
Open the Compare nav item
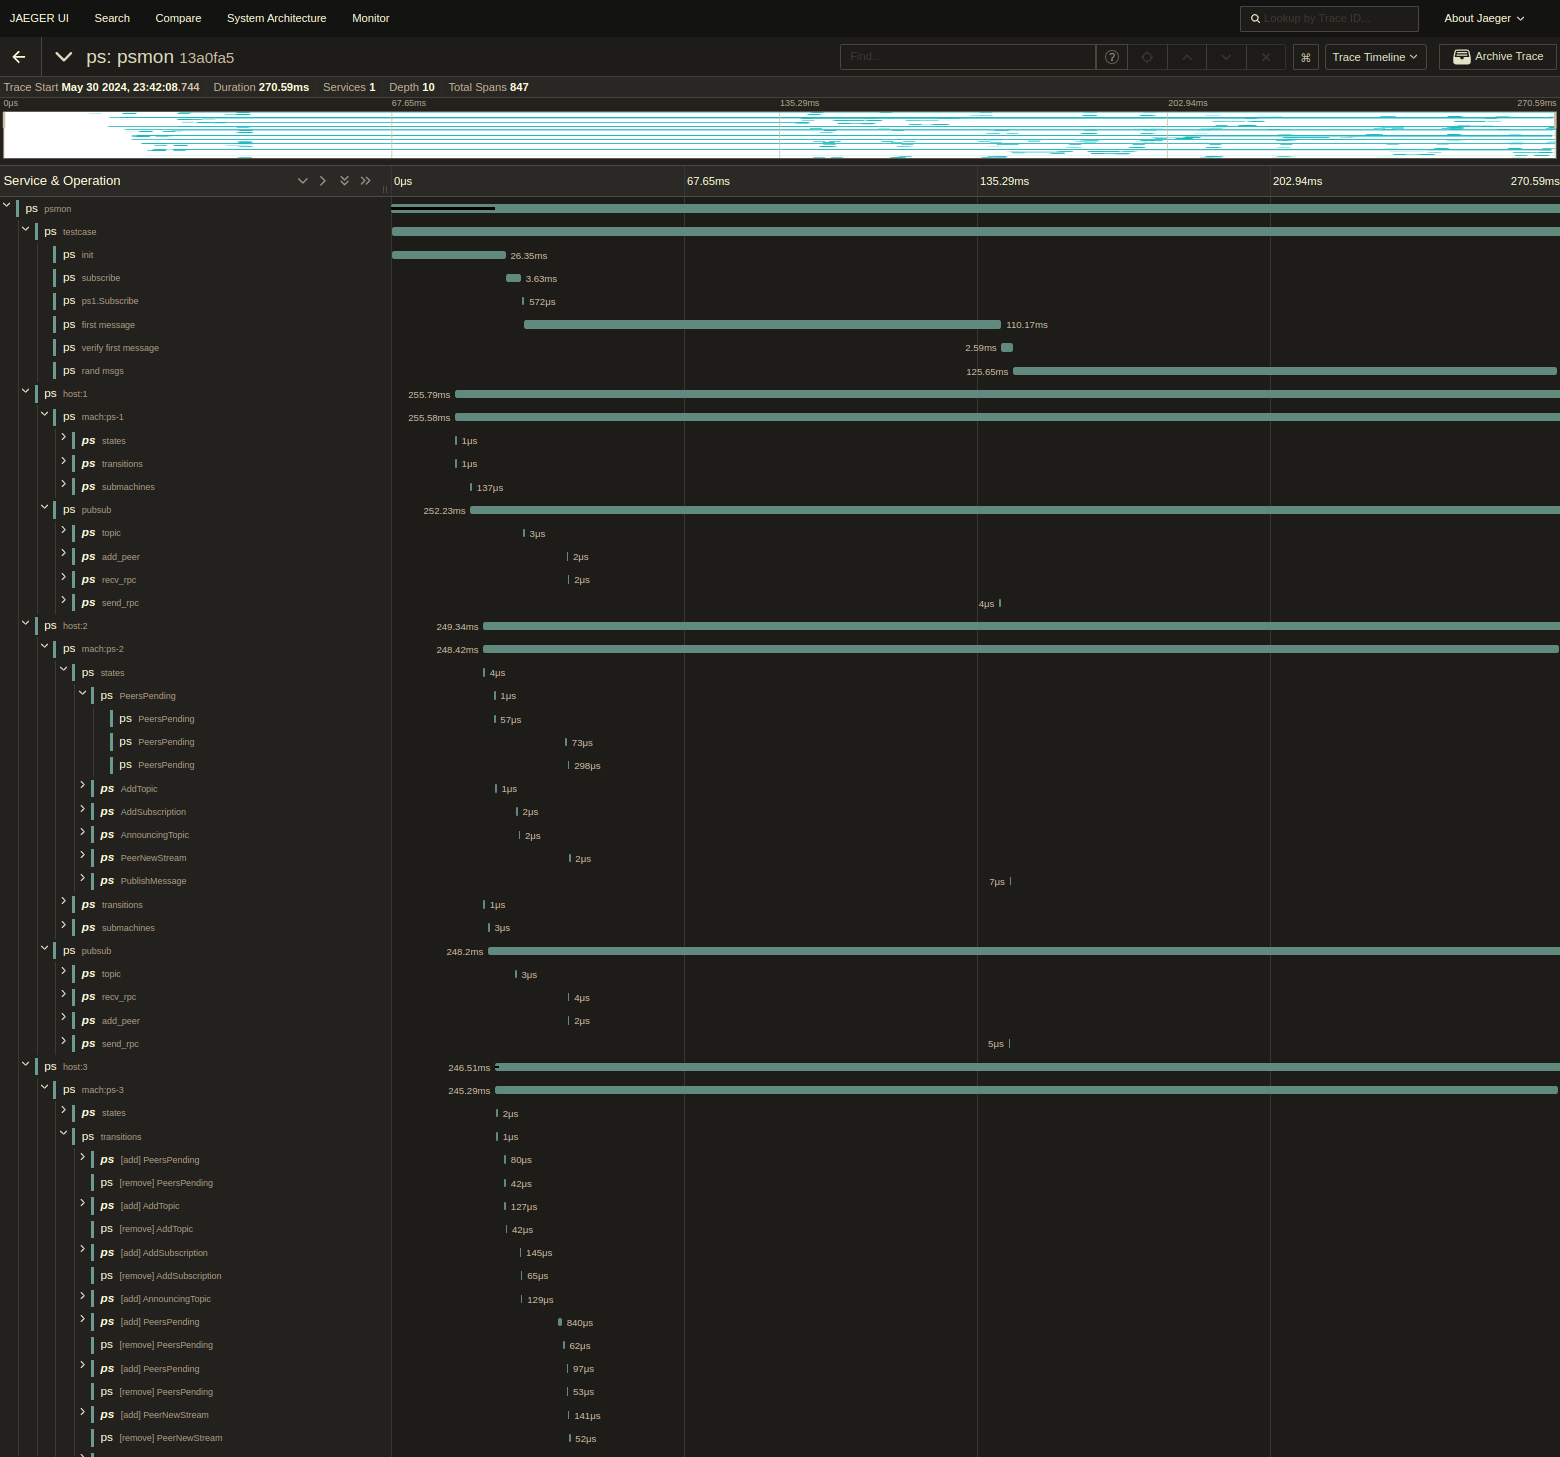[x=178, y=18]
